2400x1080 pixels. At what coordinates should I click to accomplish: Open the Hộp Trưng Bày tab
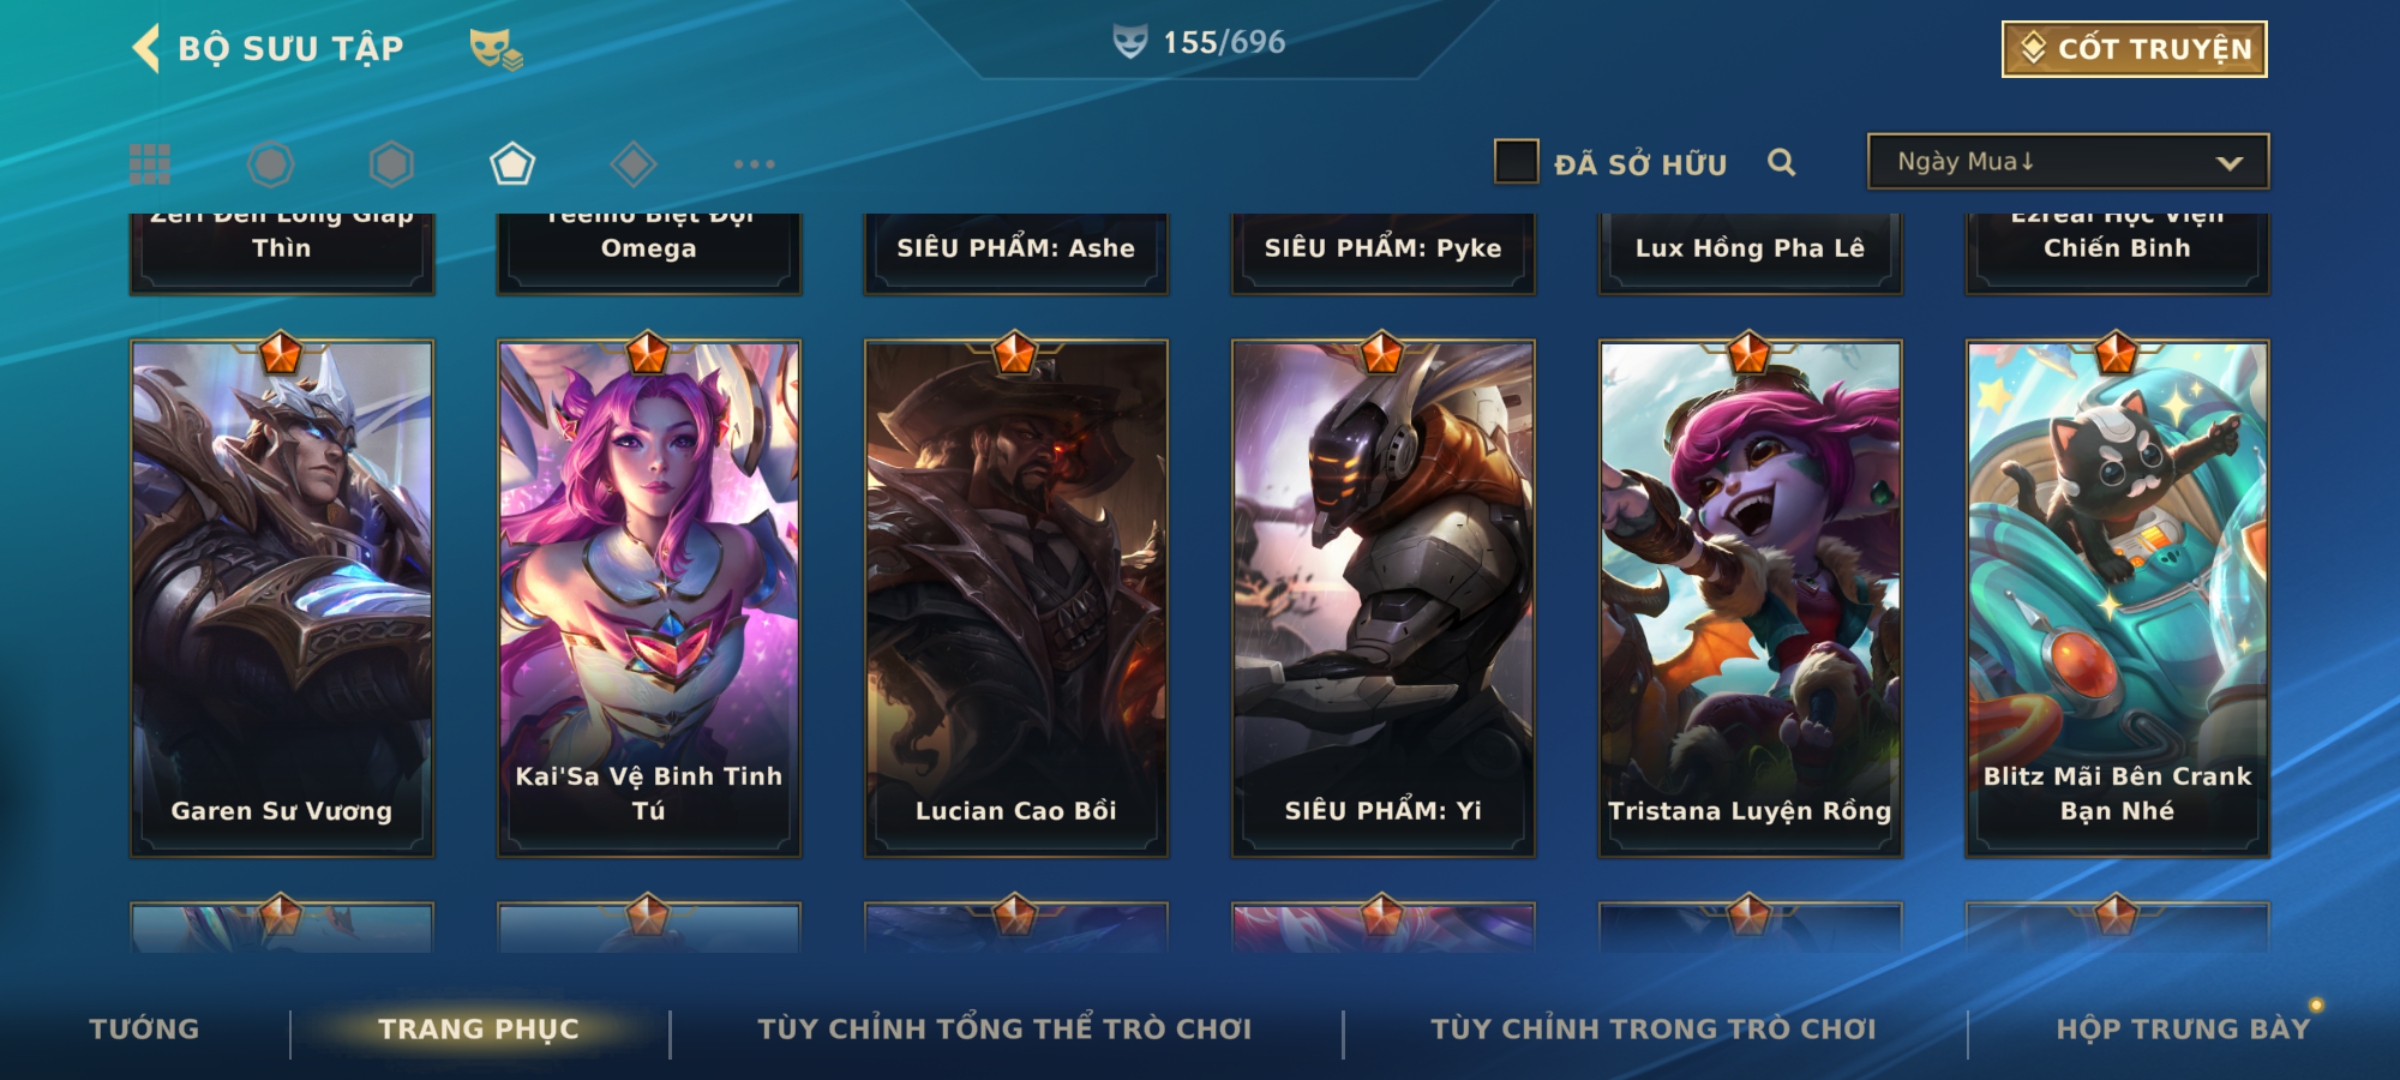coord(2183,1029)
